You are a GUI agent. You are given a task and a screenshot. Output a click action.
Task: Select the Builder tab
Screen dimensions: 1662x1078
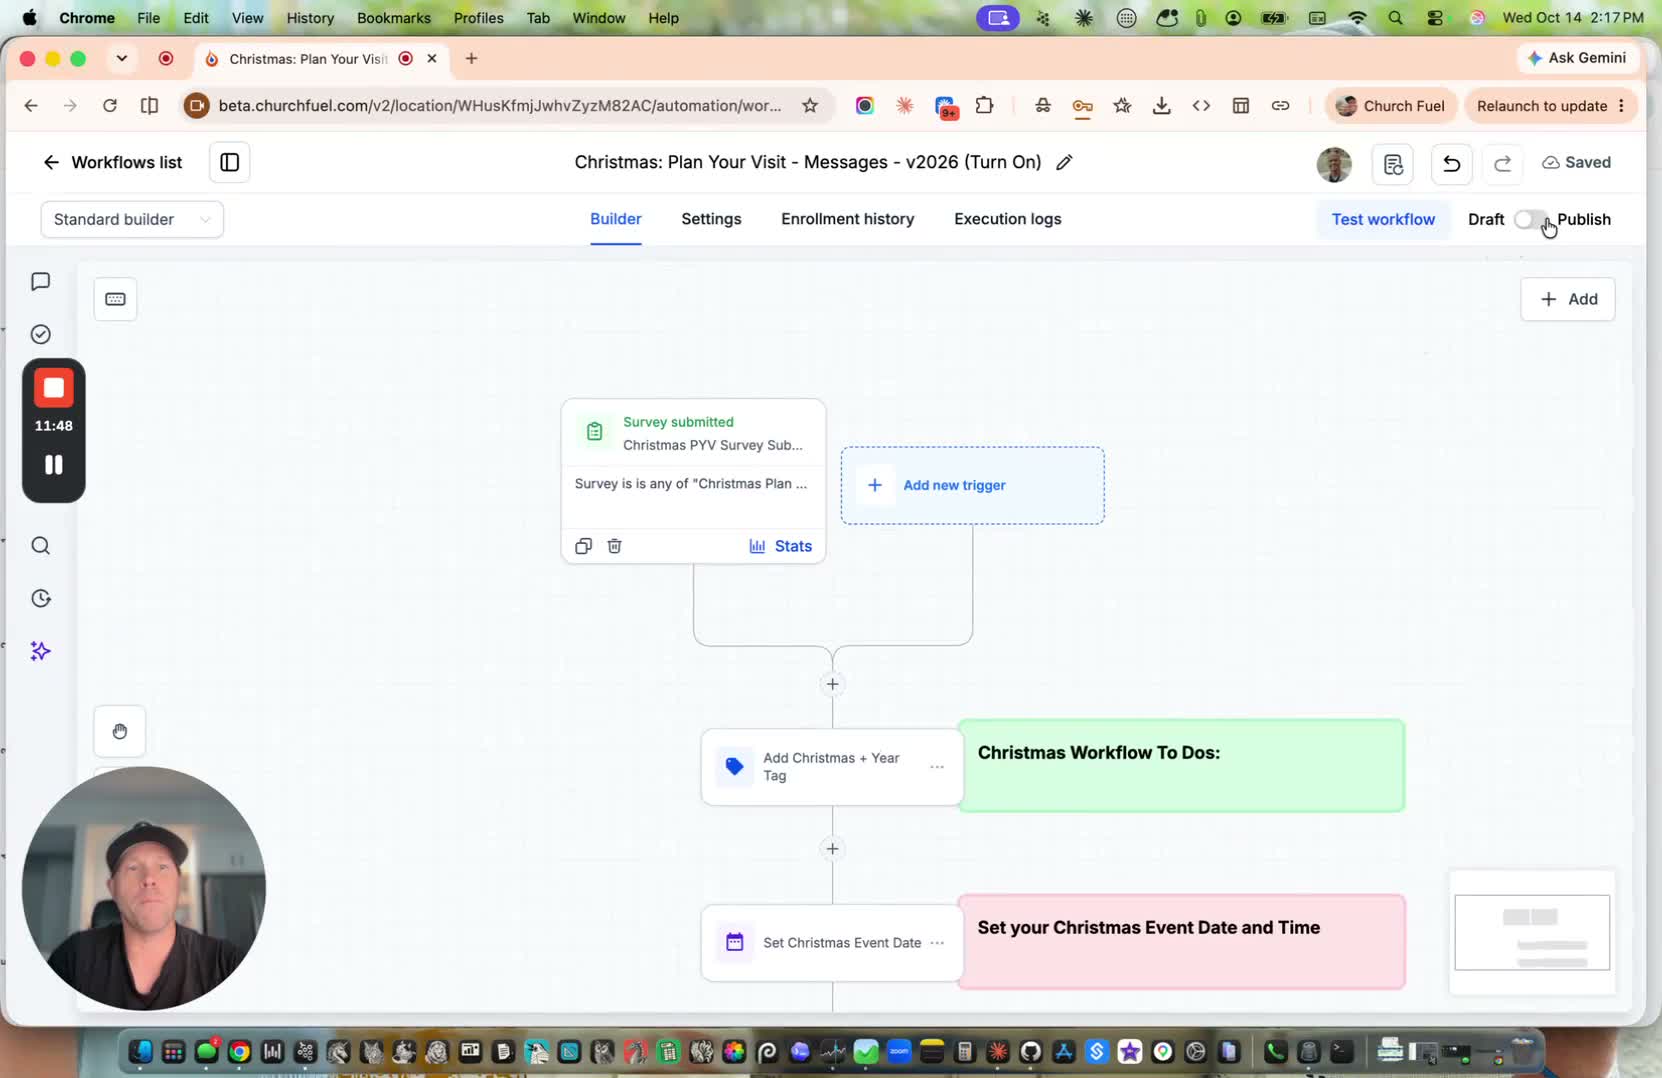[x=615, y=219]
